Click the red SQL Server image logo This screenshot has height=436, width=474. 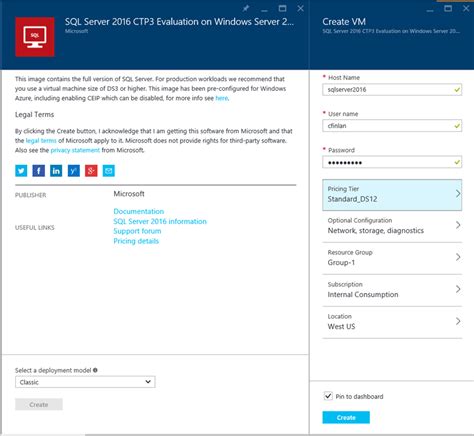35,37
